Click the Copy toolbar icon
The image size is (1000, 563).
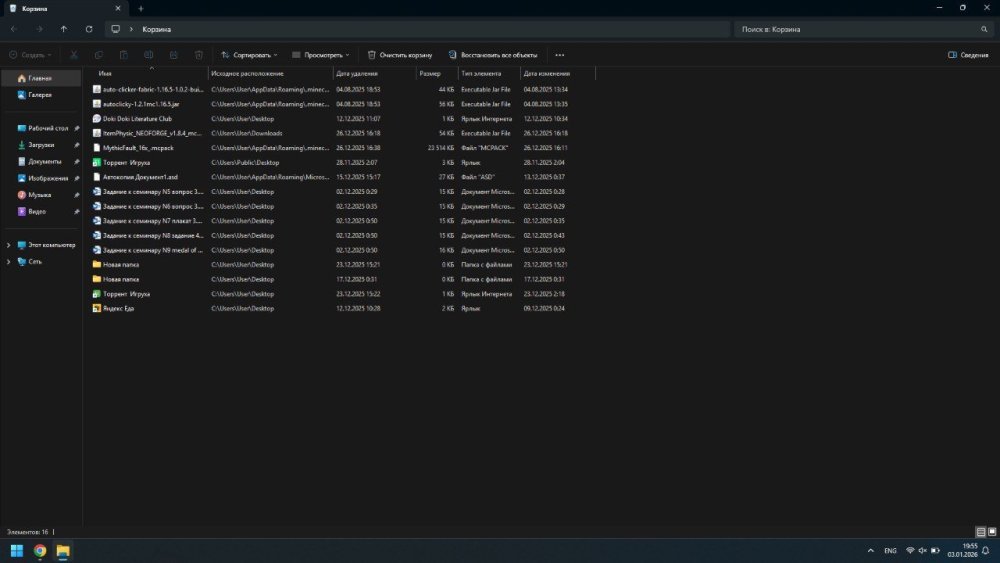[99, 55]
